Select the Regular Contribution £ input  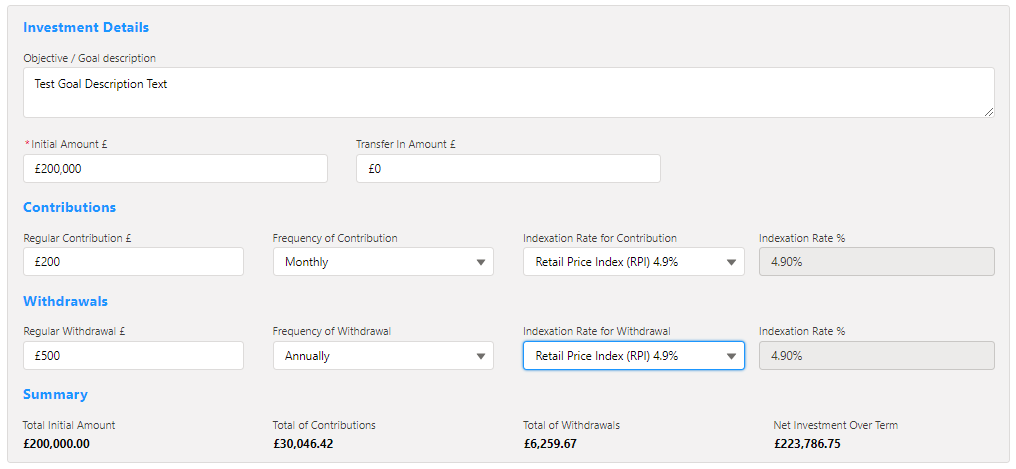click(x=133, y=262)
